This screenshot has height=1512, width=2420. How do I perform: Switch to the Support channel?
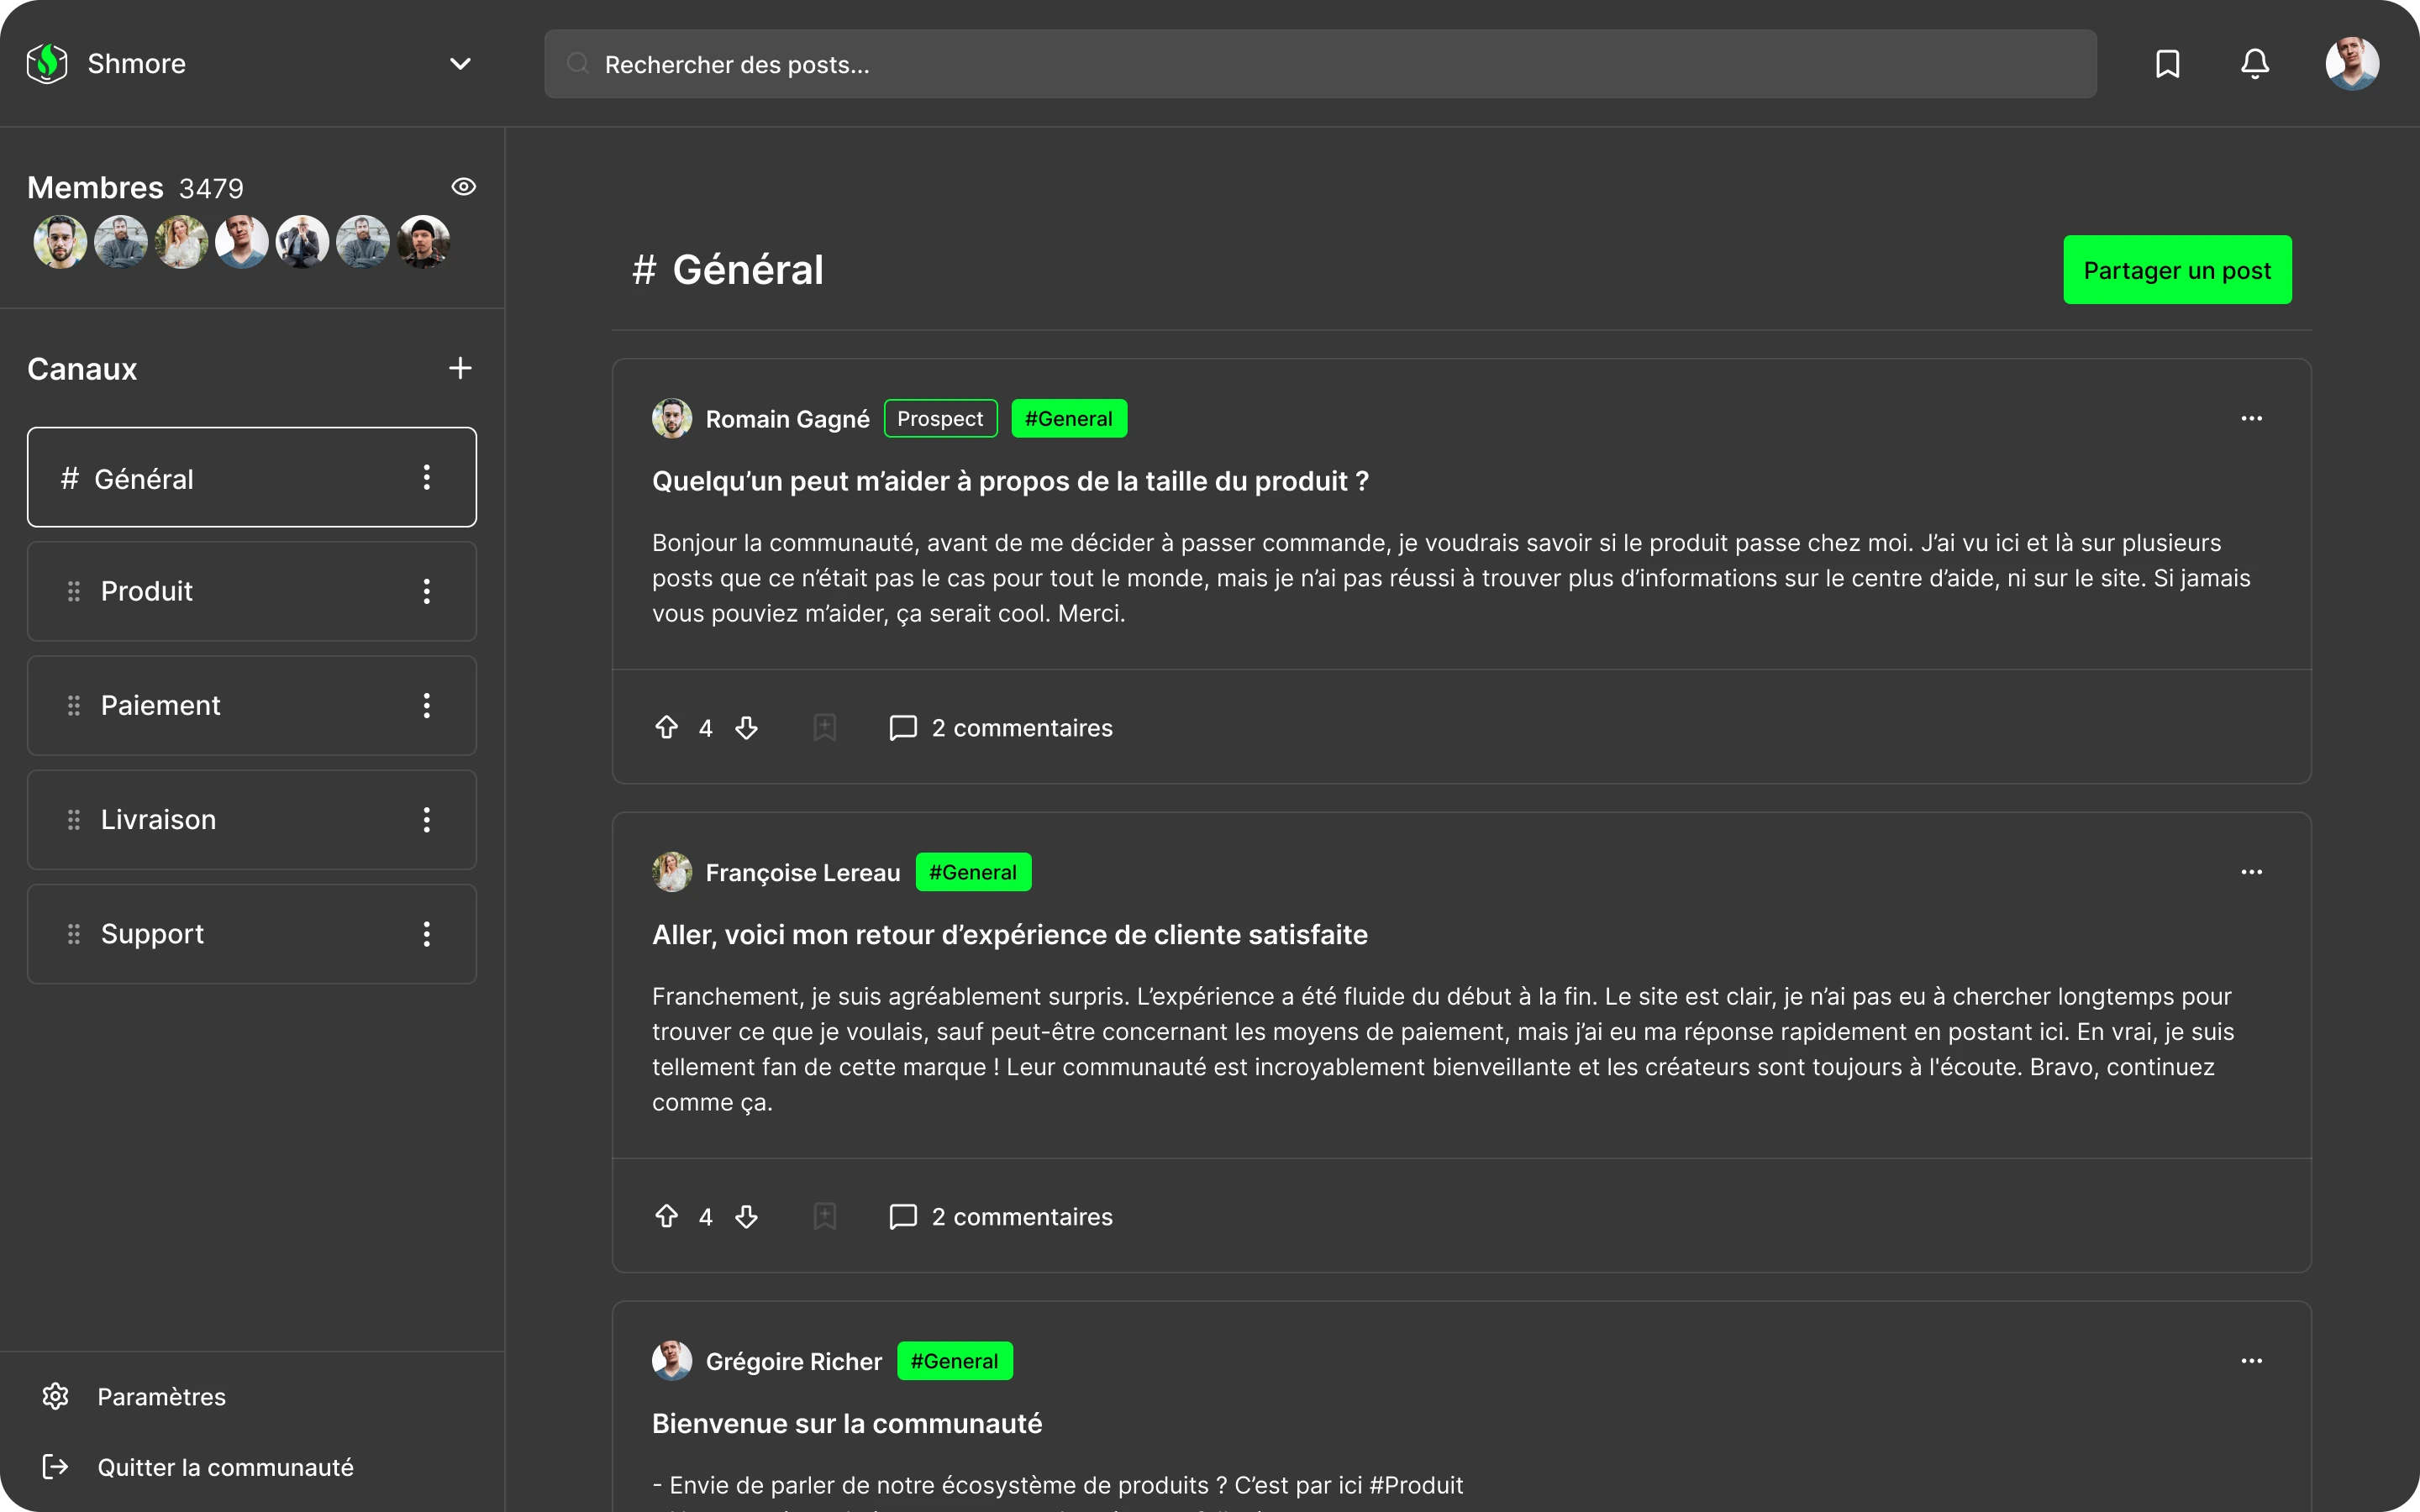pyautogui.click(x=152, y=933)
